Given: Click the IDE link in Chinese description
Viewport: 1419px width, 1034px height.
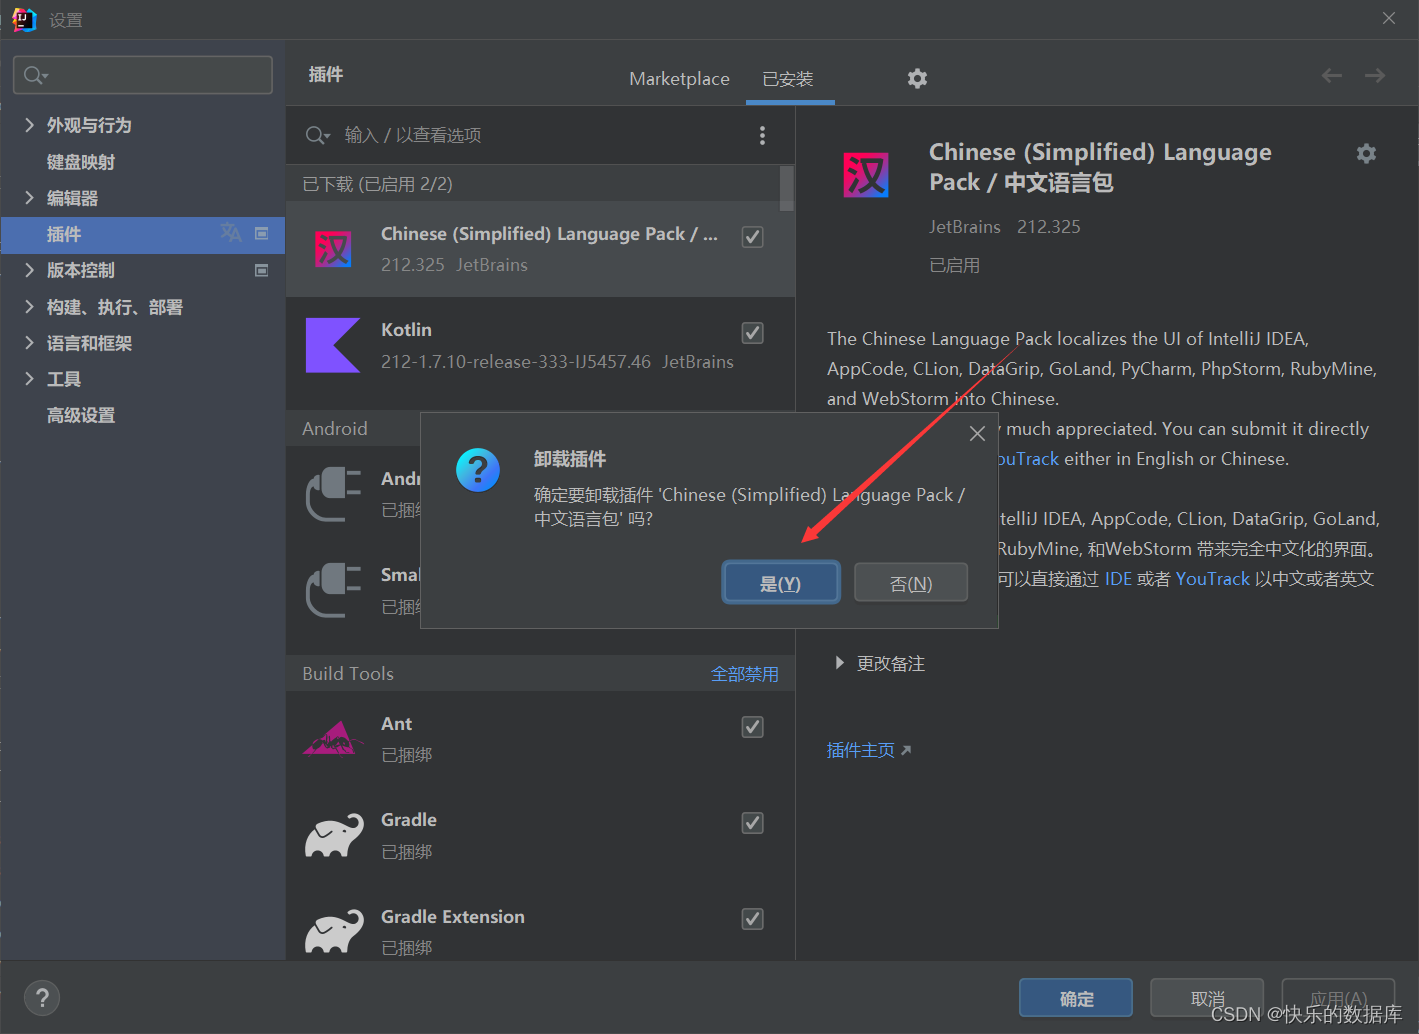Looking at the screenshot, I should click(1118, 579).
